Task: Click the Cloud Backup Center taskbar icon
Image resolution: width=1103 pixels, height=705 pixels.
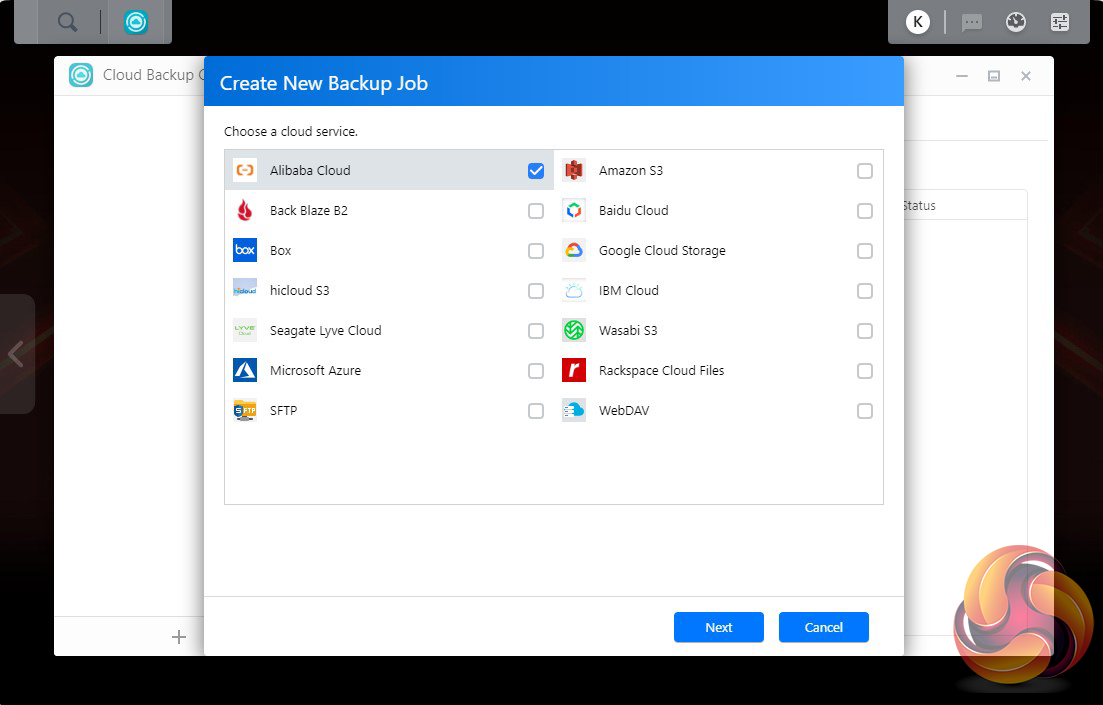Action: (136, 22)
